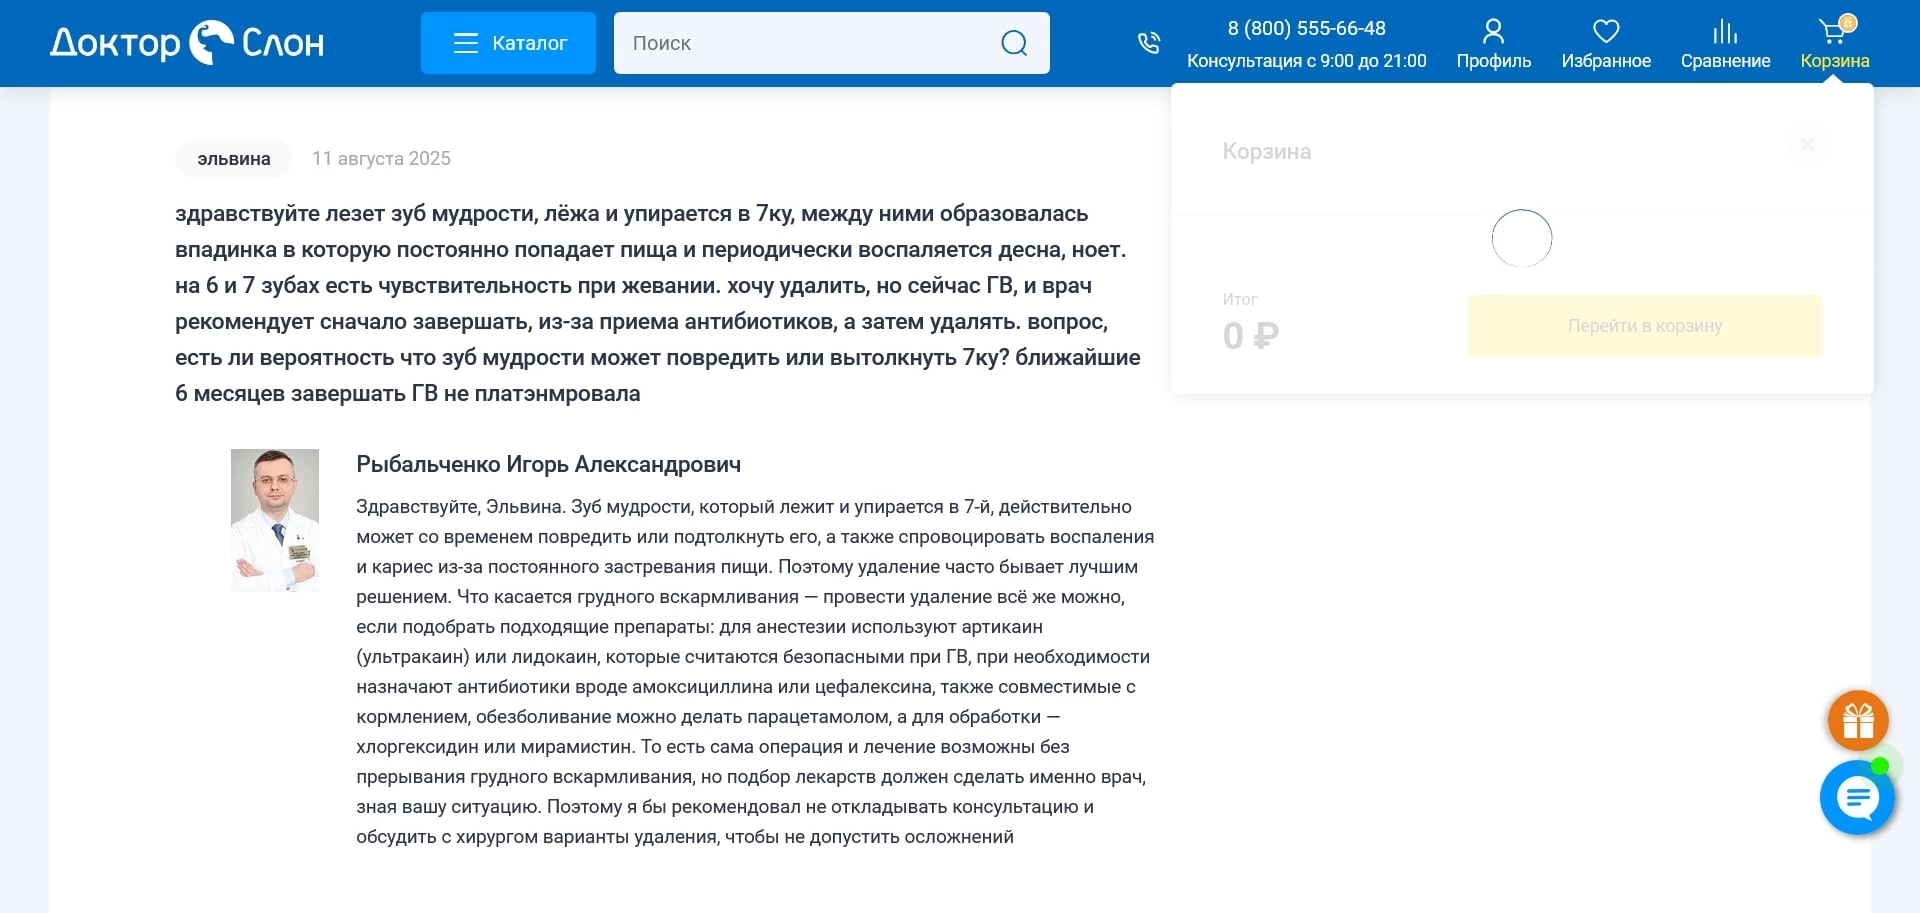Viewport: 1920px width, 913px height.
Task: Click the phone handset icon
Action: [x=1150, y=43]
